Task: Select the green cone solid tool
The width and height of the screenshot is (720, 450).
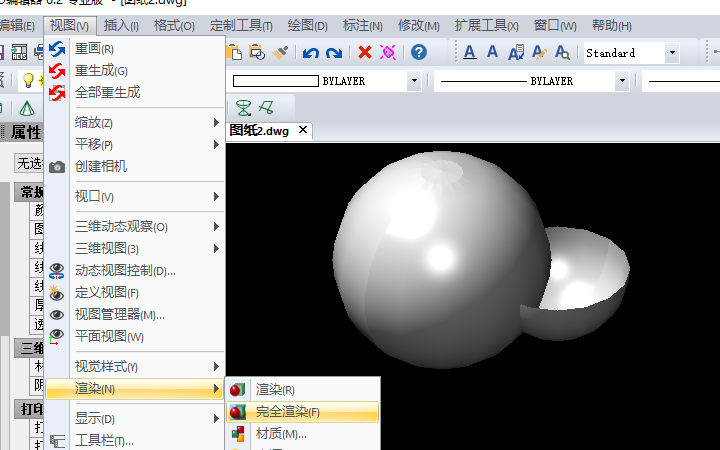Action: [27, 108]
